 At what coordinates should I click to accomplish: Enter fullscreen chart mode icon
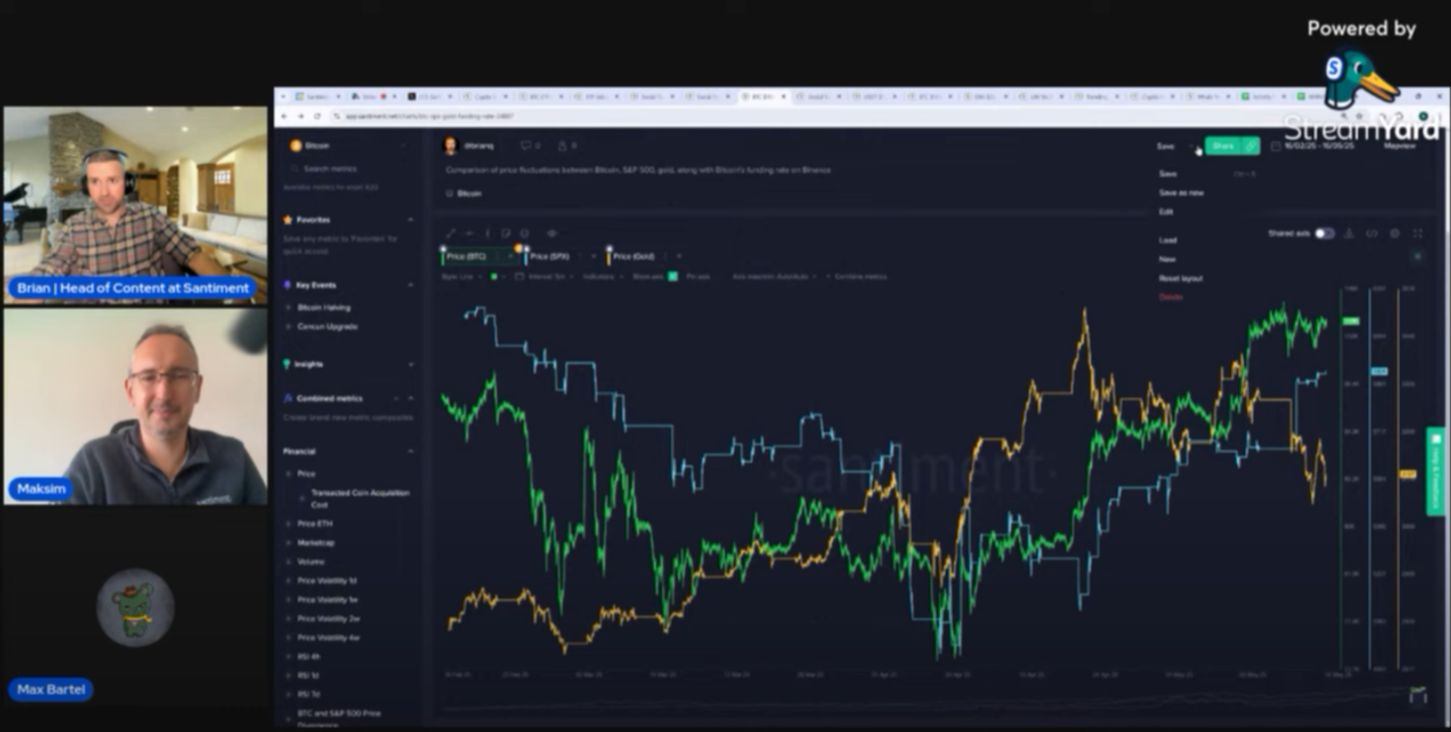(1418, 233)
